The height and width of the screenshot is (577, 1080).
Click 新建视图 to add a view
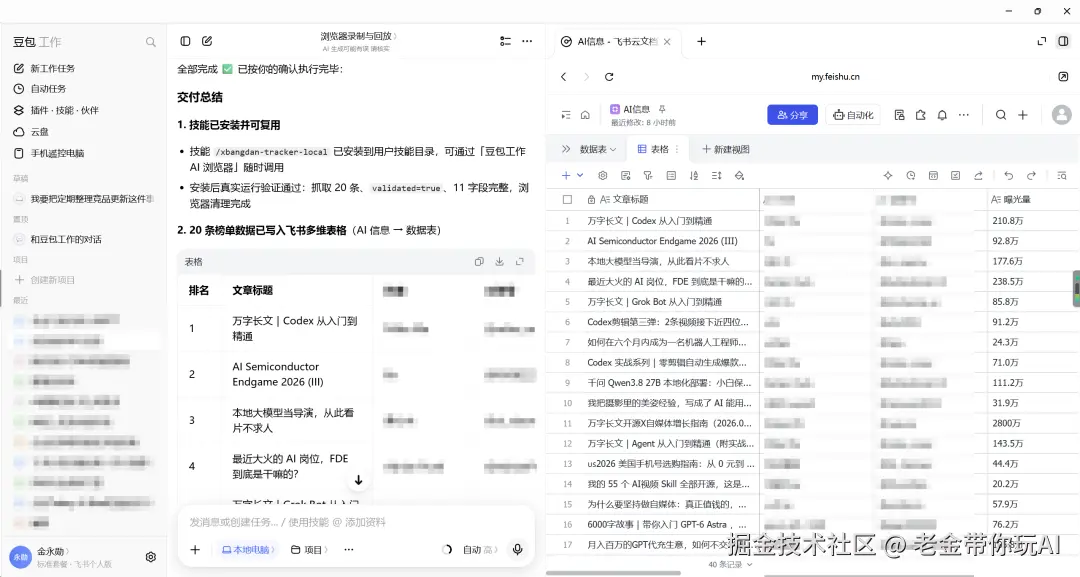[x=725, y=149]
